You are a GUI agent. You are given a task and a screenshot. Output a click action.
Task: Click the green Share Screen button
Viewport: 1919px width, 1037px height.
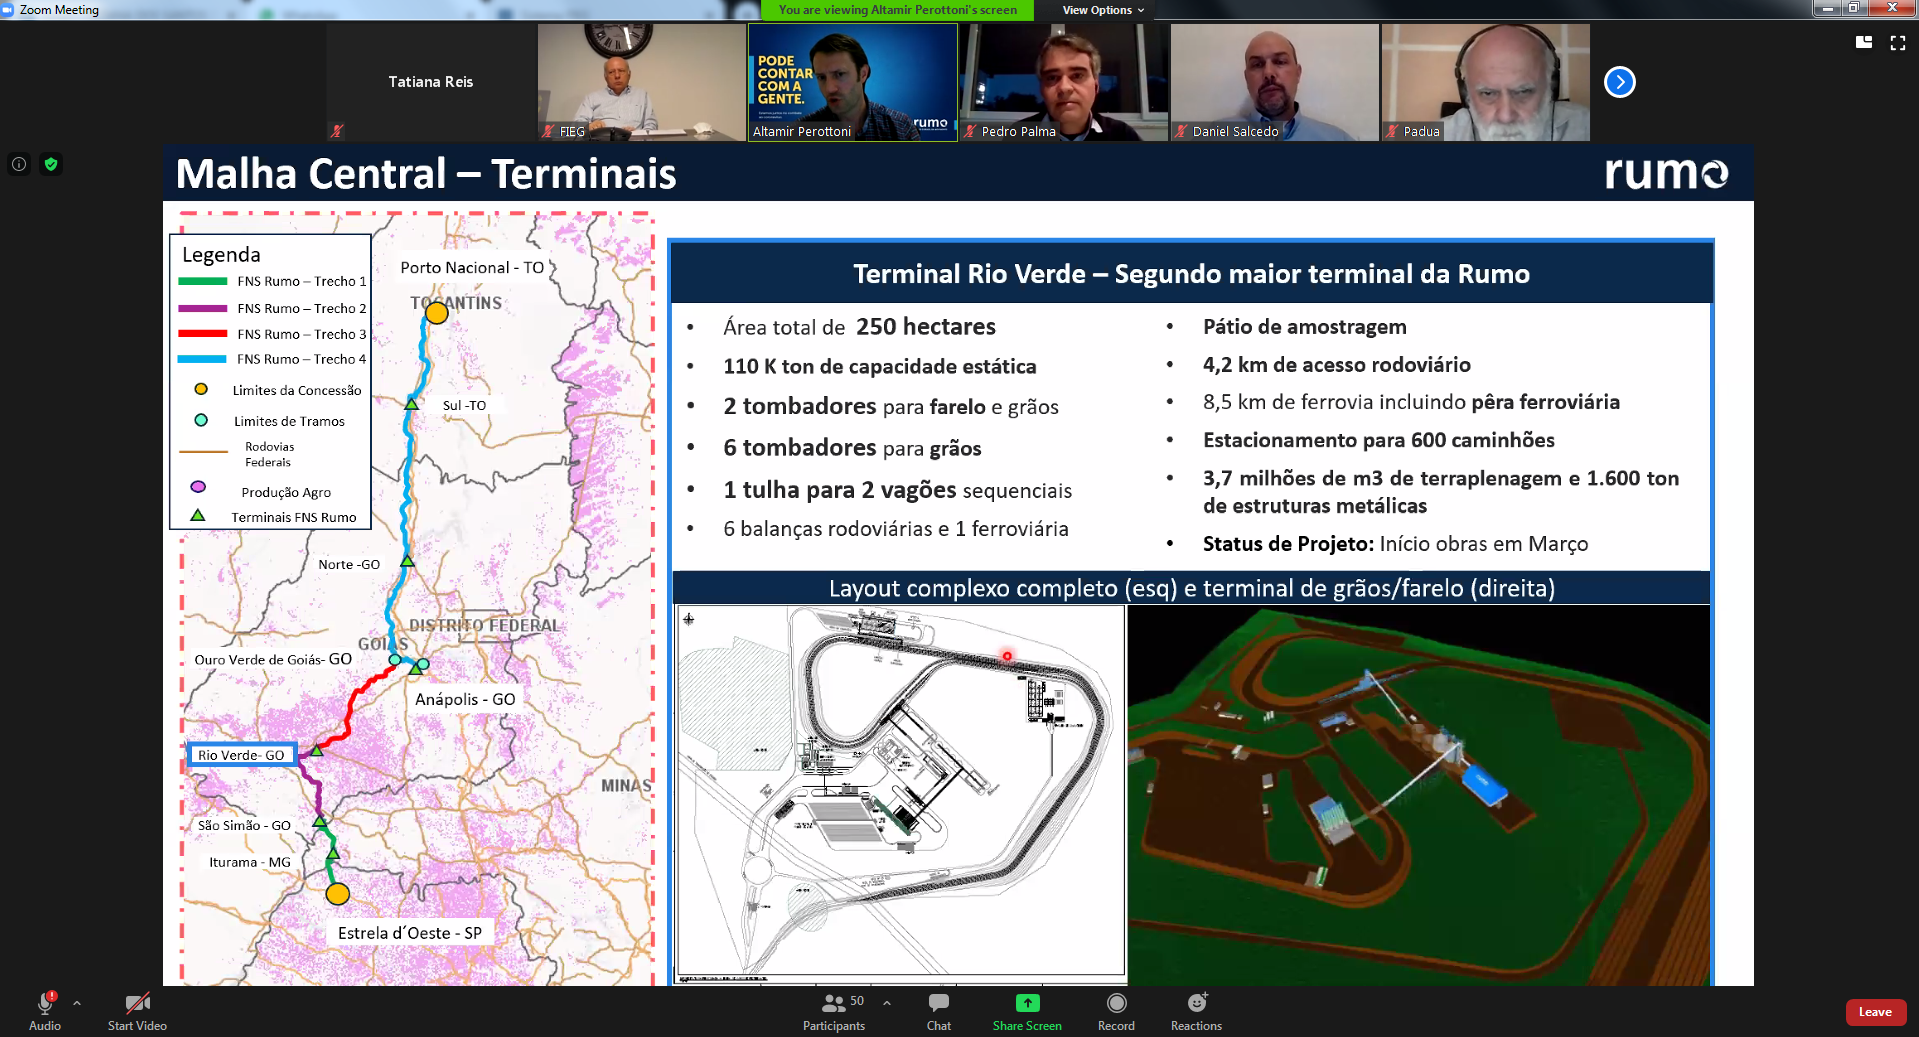pyautogui.click(x=1027, y=1011)
